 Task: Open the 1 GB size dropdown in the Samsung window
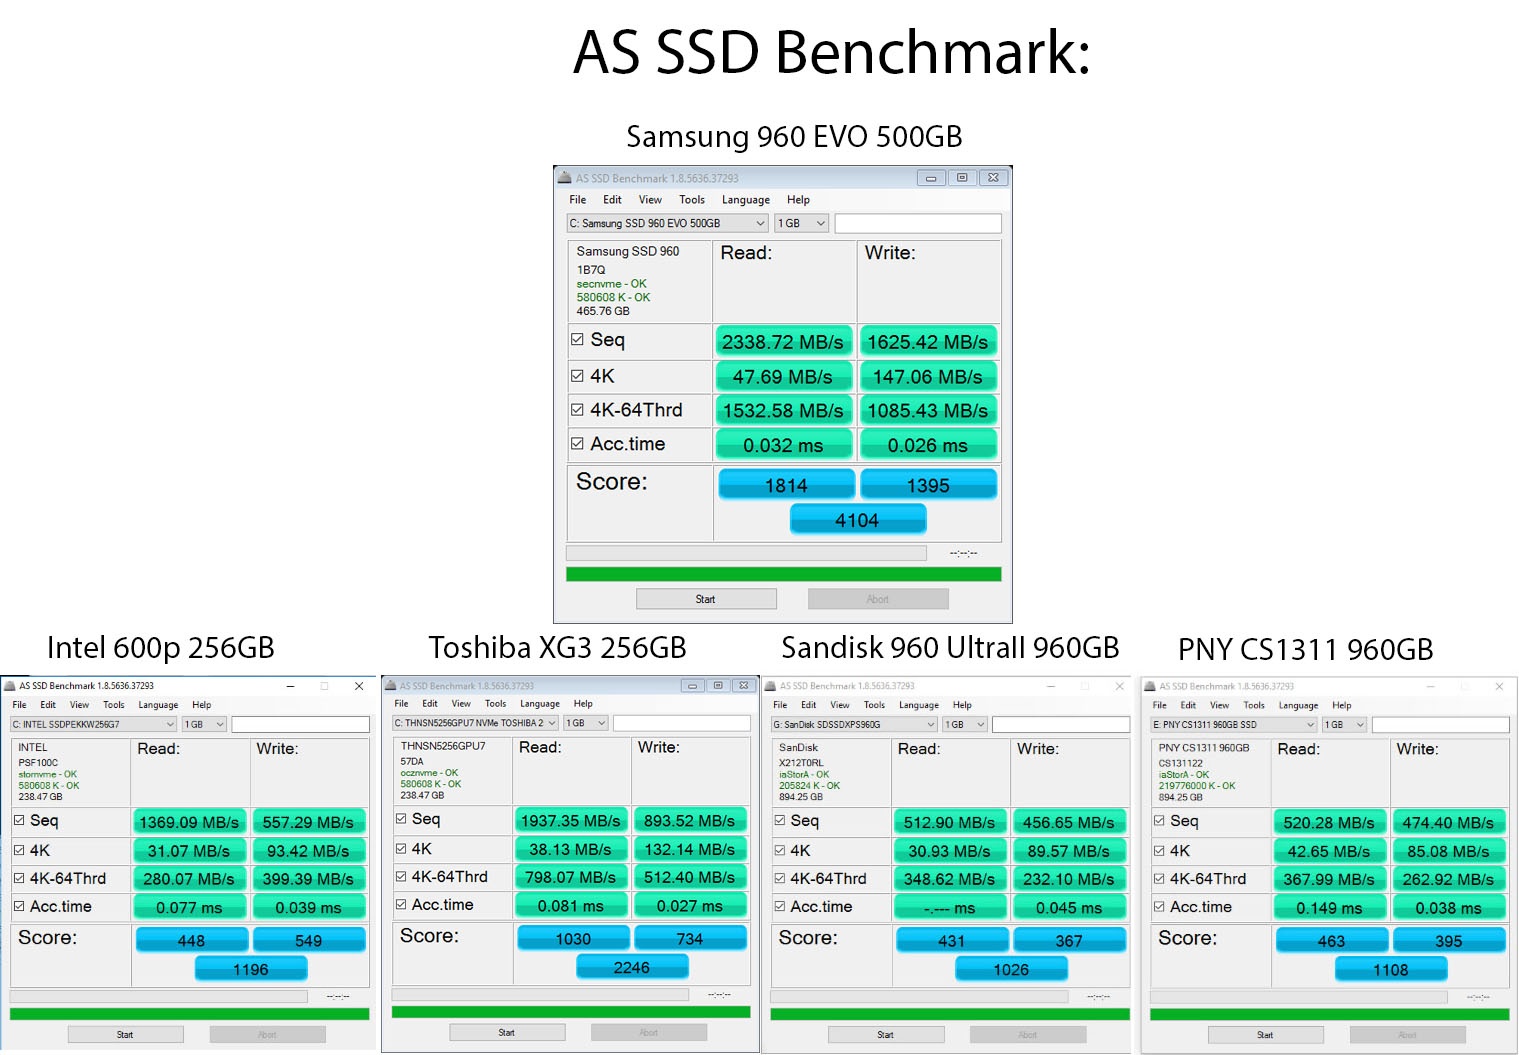click(x=802, y=223)
